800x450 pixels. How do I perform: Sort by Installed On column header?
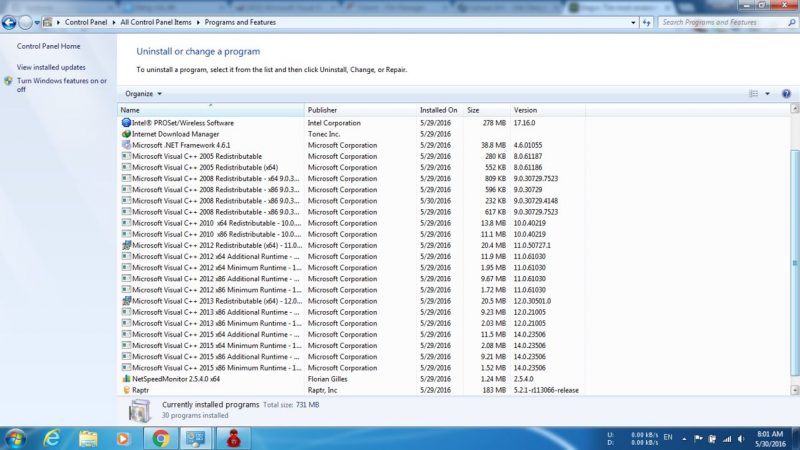pos(440,110)
